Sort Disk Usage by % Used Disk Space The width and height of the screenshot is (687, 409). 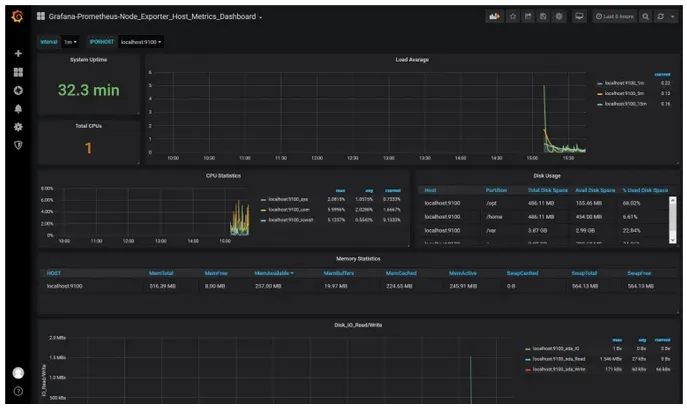point(645,190)
